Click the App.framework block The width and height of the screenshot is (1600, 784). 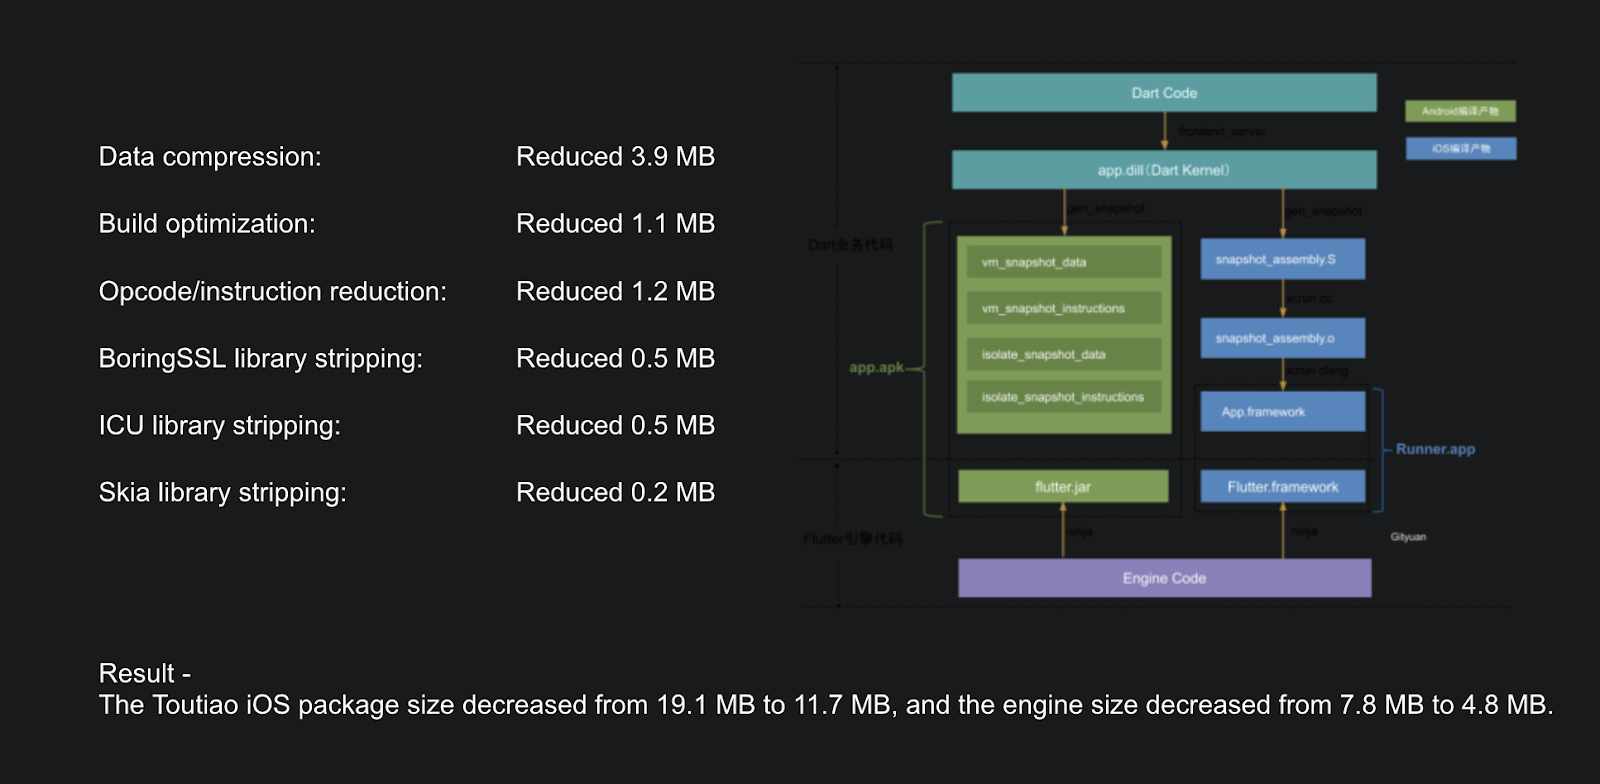click(x=1283, y=411)
